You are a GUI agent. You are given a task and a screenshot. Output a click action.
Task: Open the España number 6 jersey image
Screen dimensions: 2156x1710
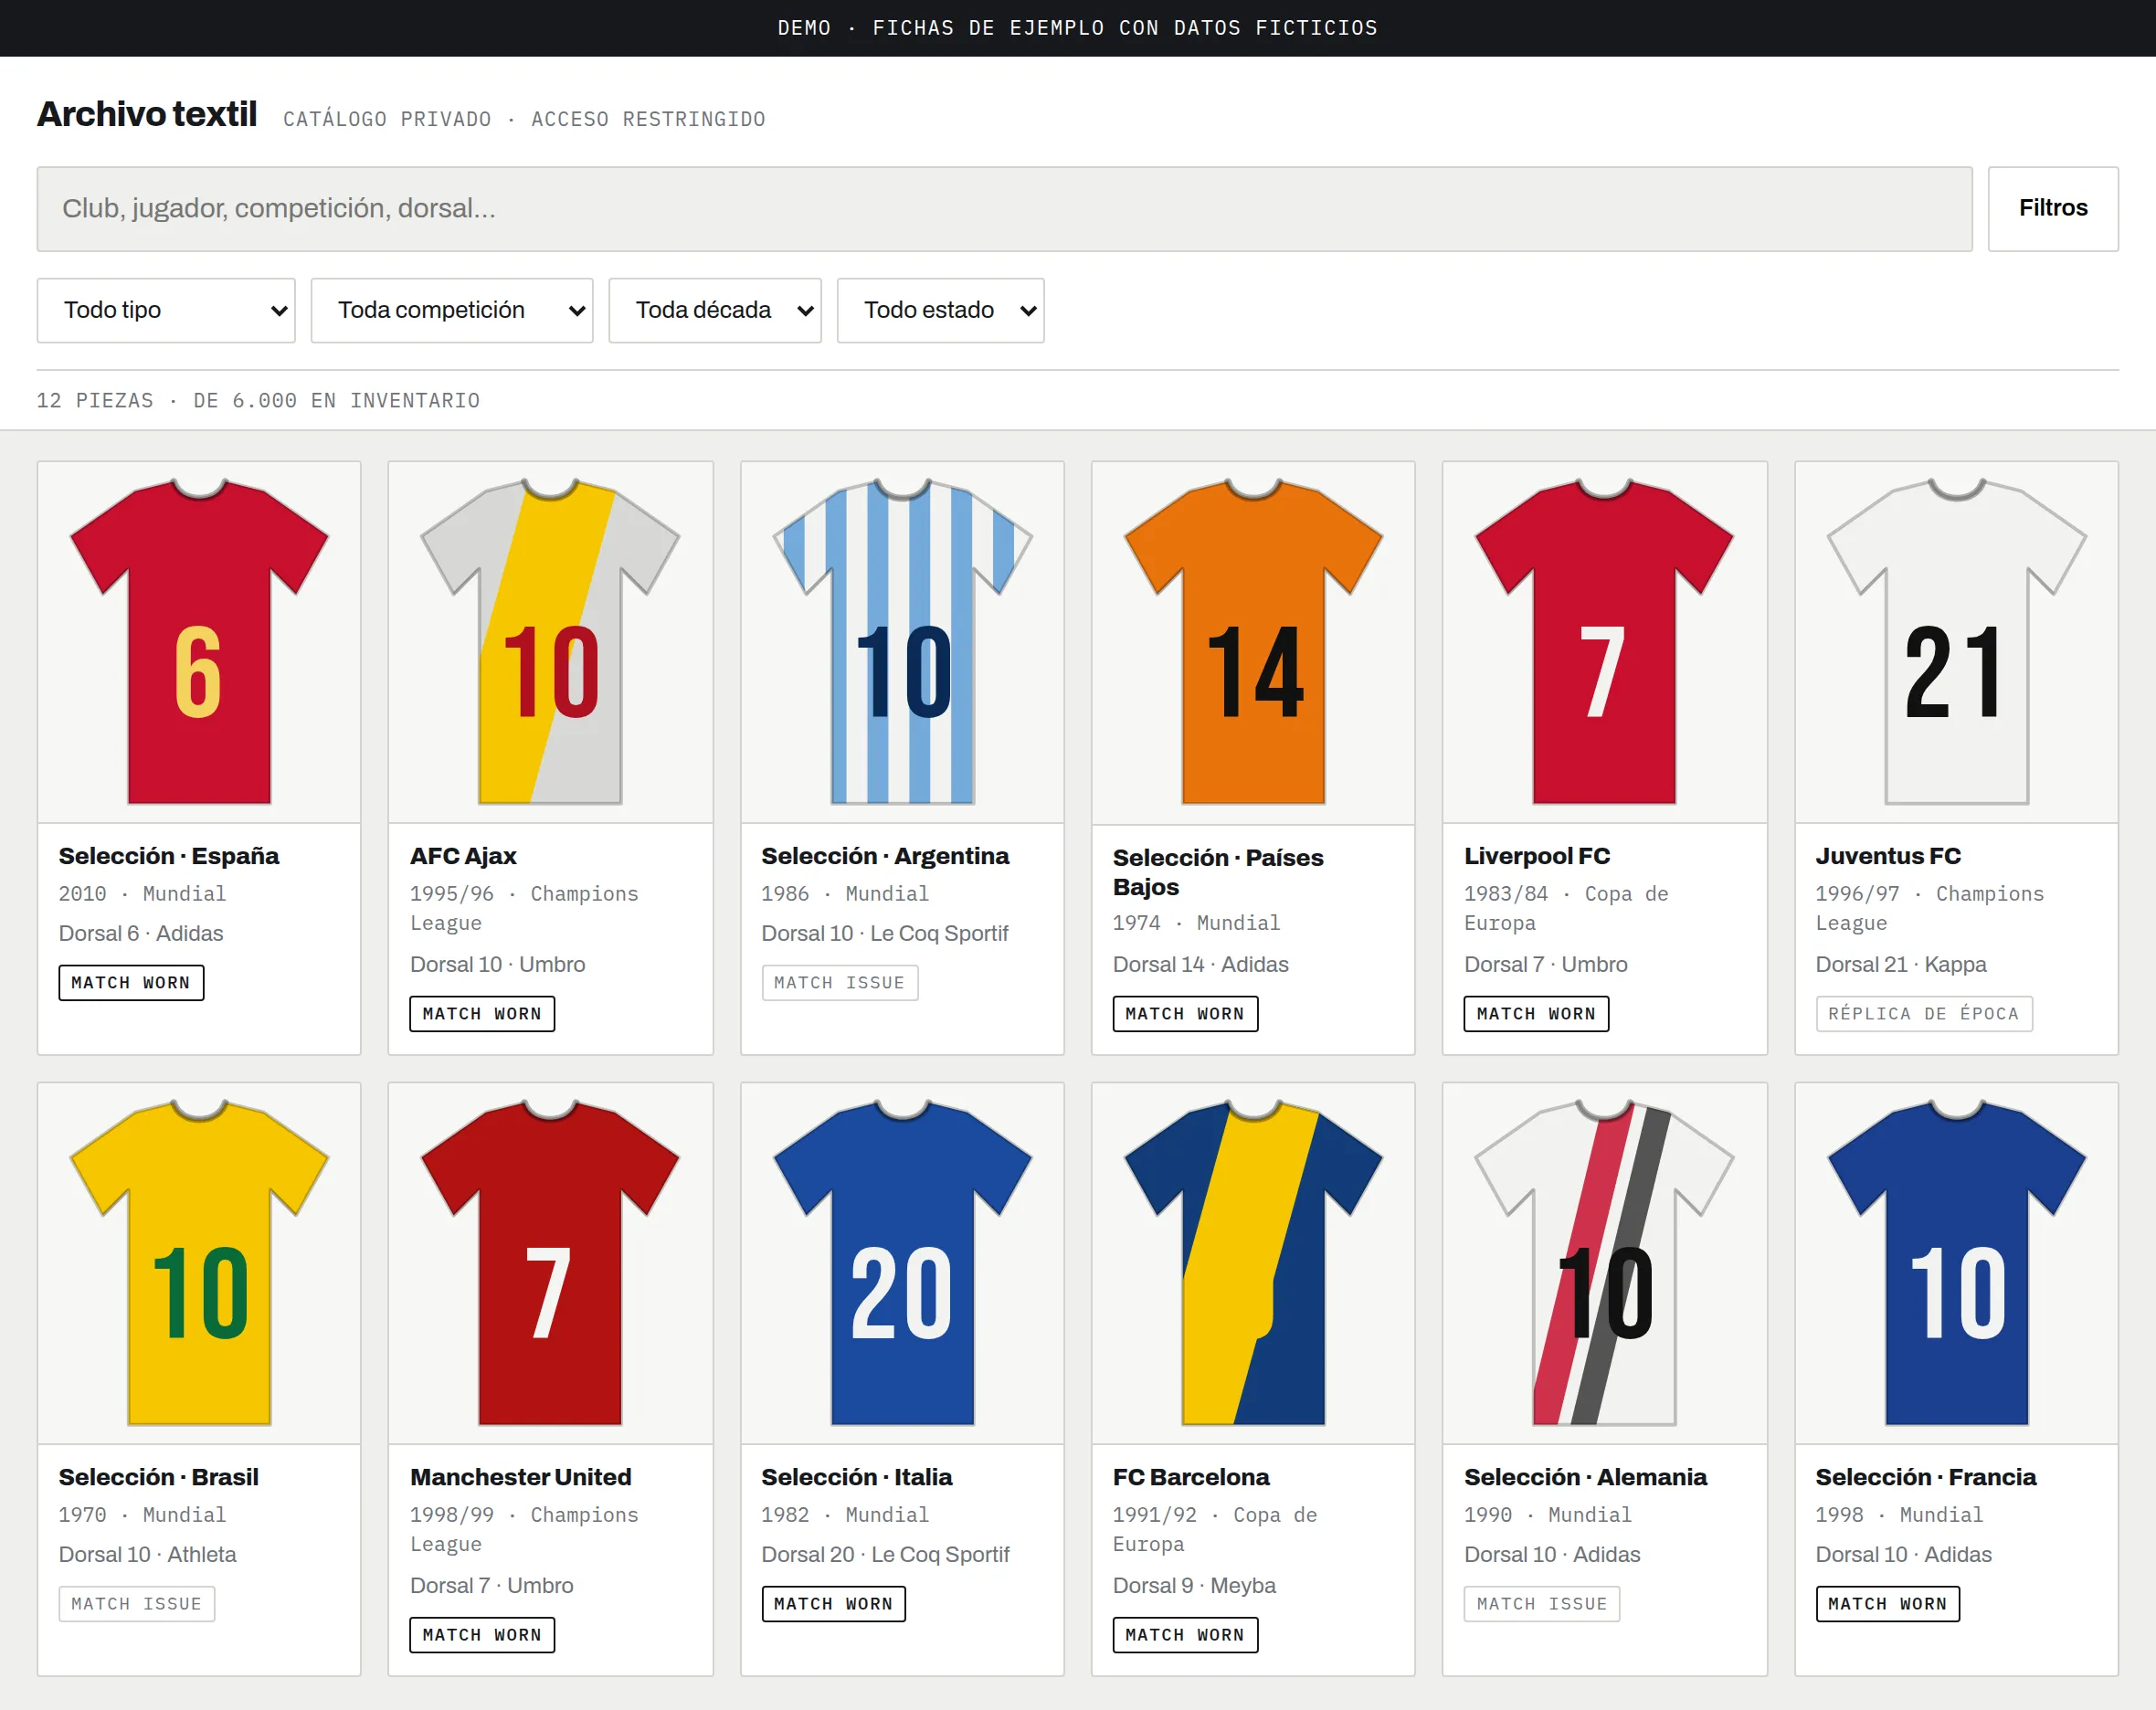point(199,642)
